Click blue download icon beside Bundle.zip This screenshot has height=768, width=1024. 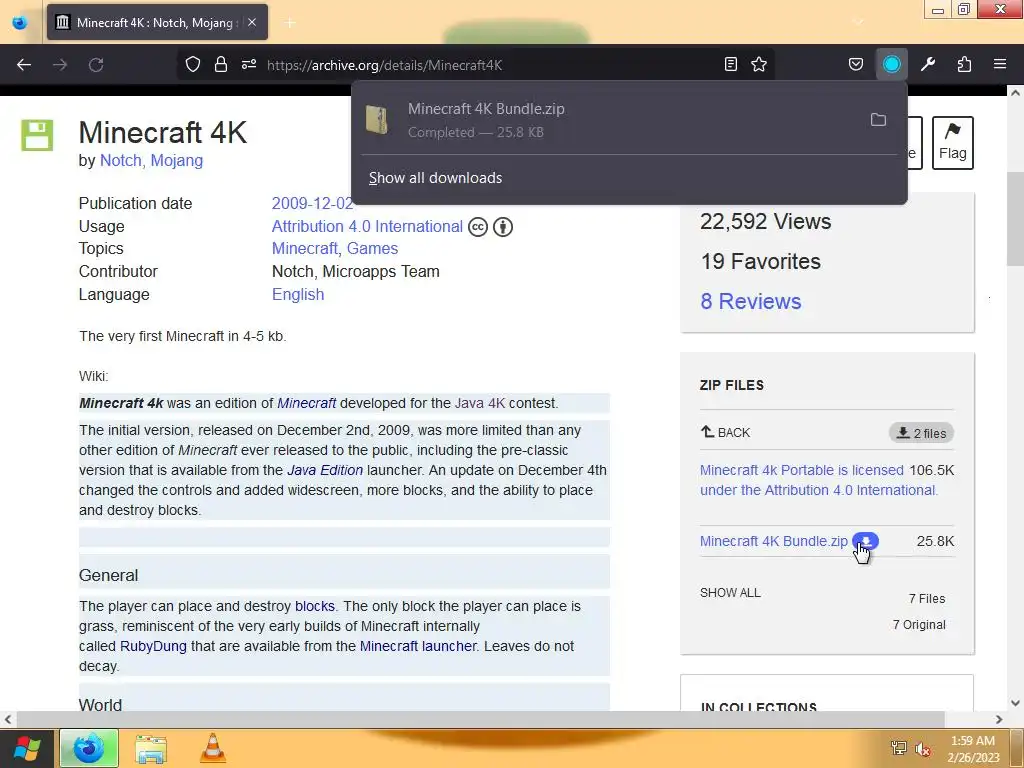coord(865,541)
